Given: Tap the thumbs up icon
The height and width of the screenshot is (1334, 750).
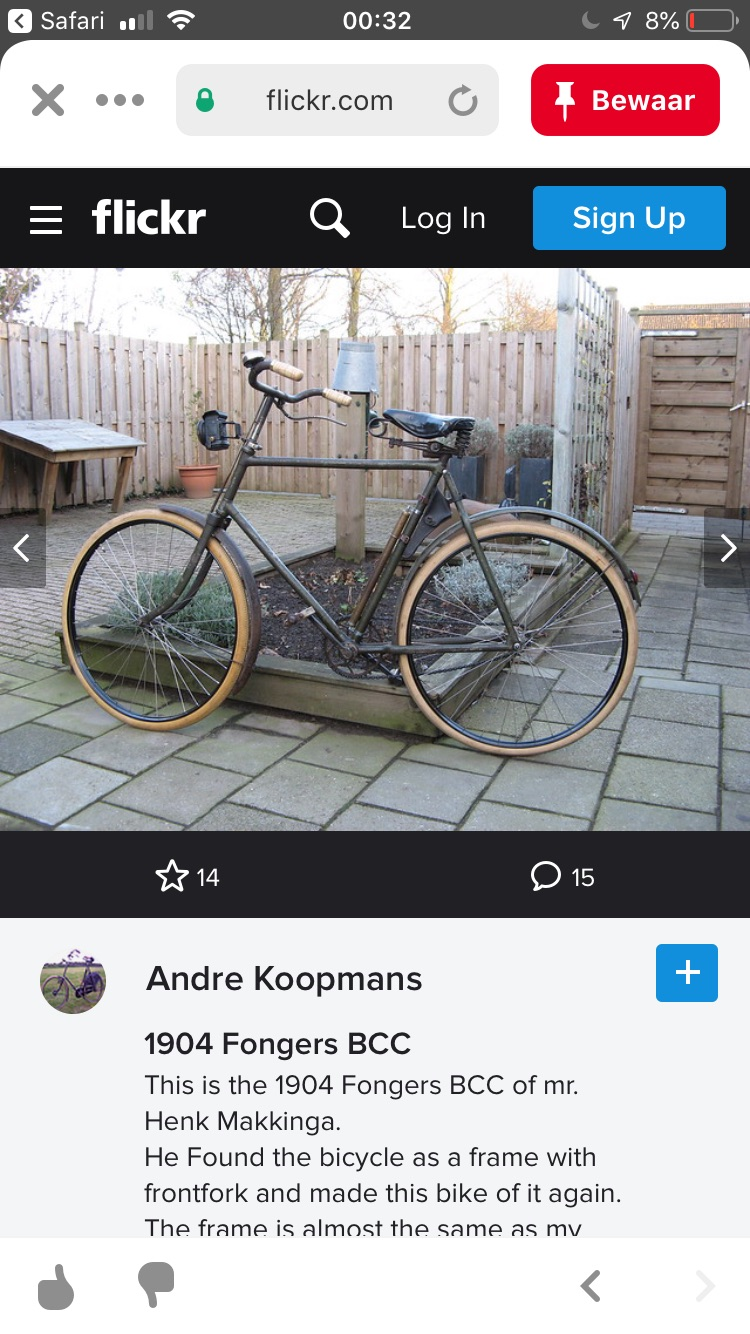Looking at the screenshot, I should coord(57,1286).
